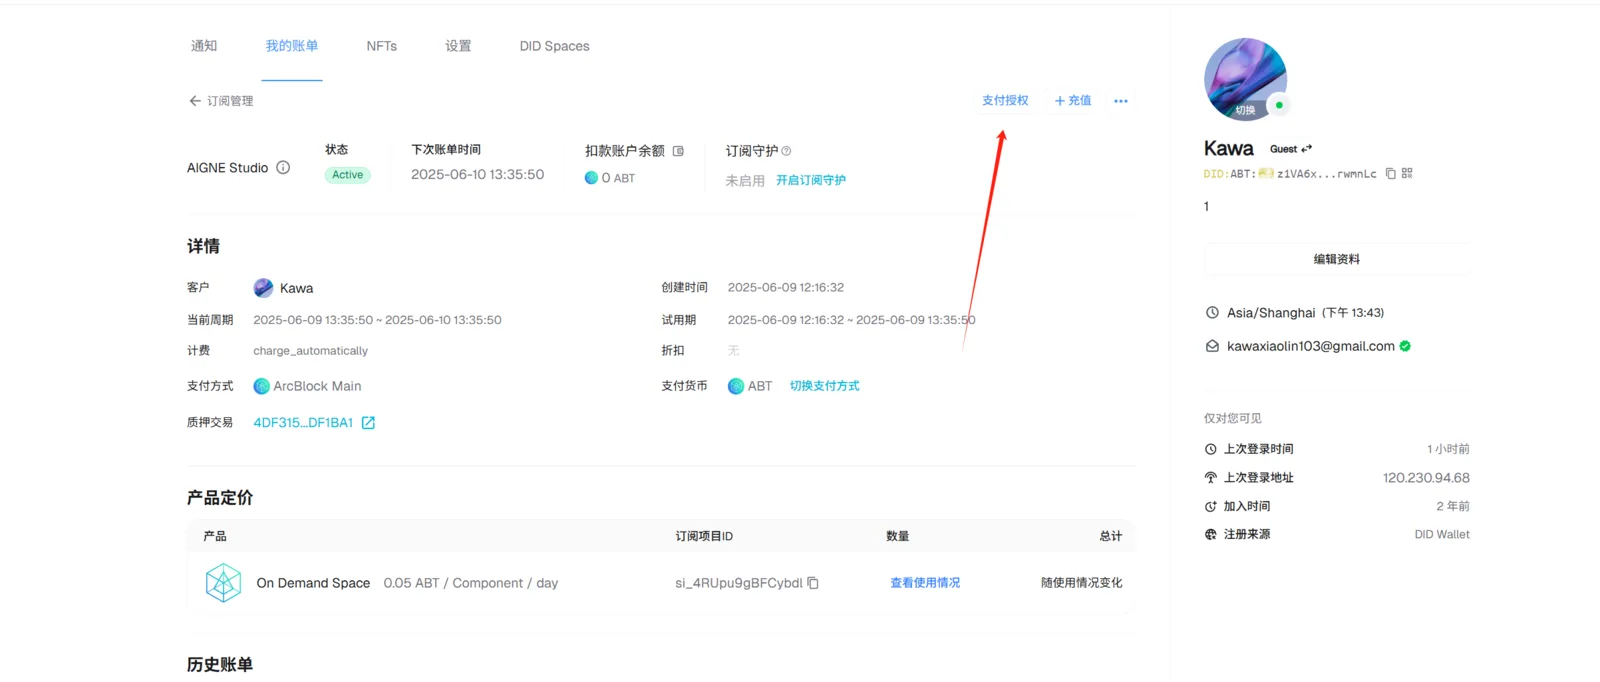The height and width of the screenshot is (682, 1600).
Task: Click the large Kawa profile avatar
Action: click(x=1245, y=79)
